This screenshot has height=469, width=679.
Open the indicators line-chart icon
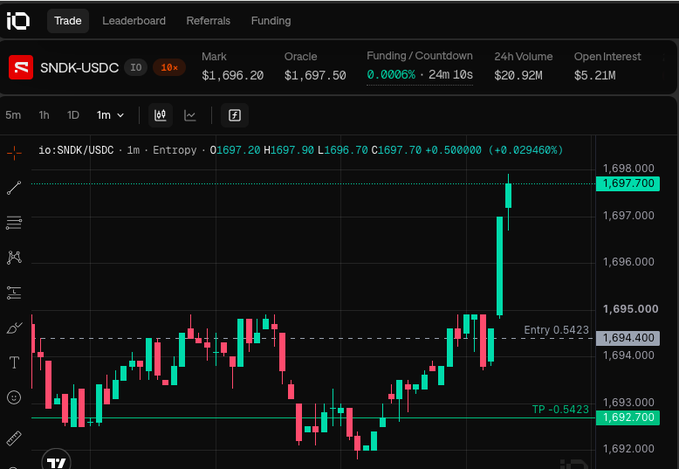tap(190, 115)
